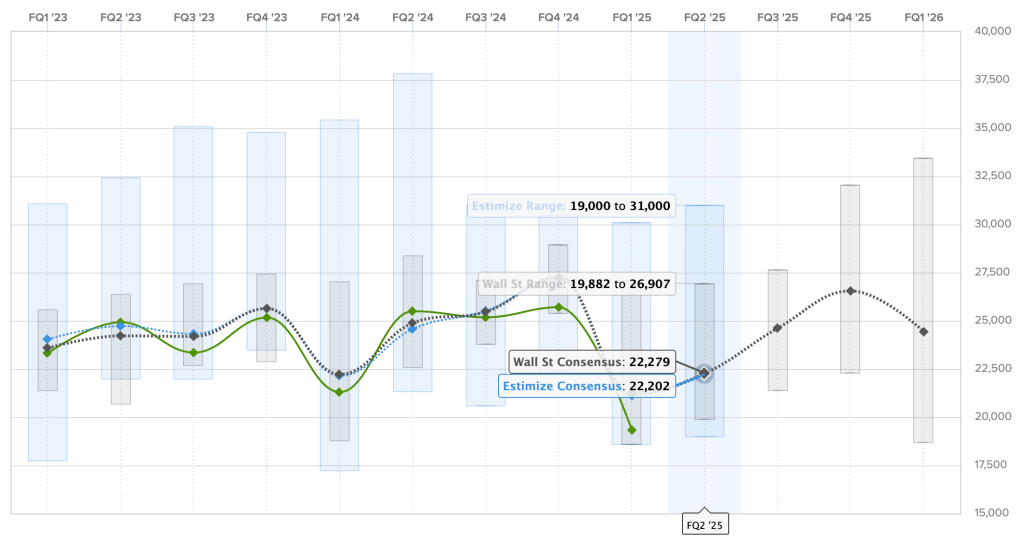Click the green diamond marker at FQ1 '25

pos(631,430)
